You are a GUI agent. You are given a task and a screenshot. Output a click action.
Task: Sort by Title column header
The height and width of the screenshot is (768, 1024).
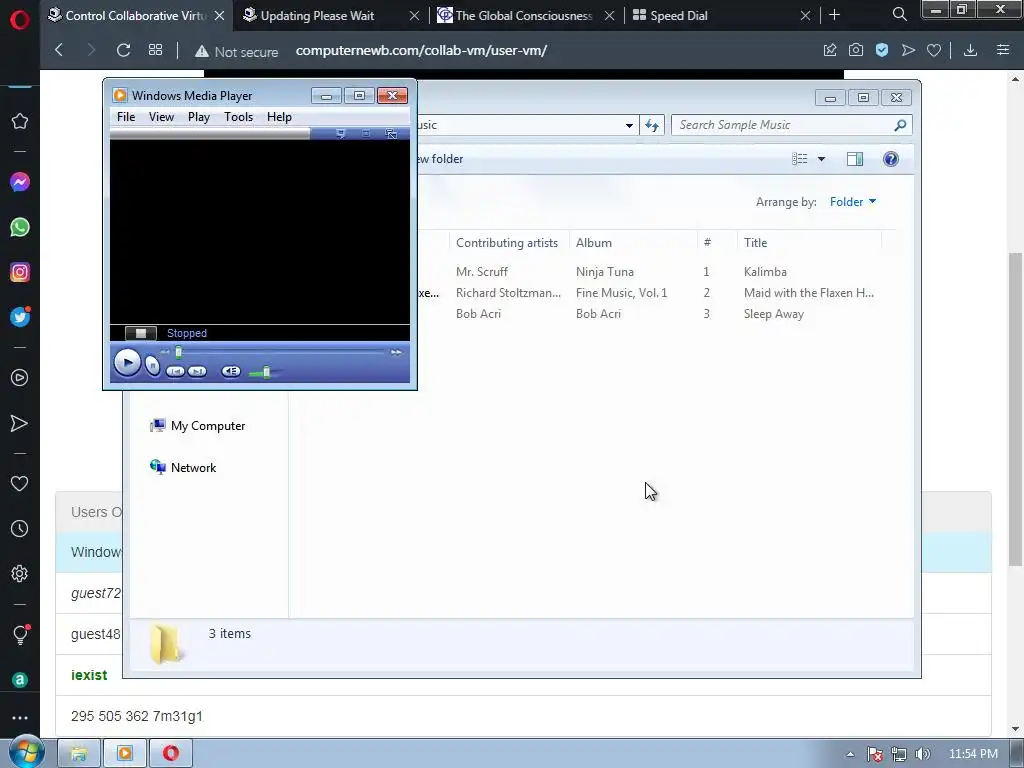point(810,243)
